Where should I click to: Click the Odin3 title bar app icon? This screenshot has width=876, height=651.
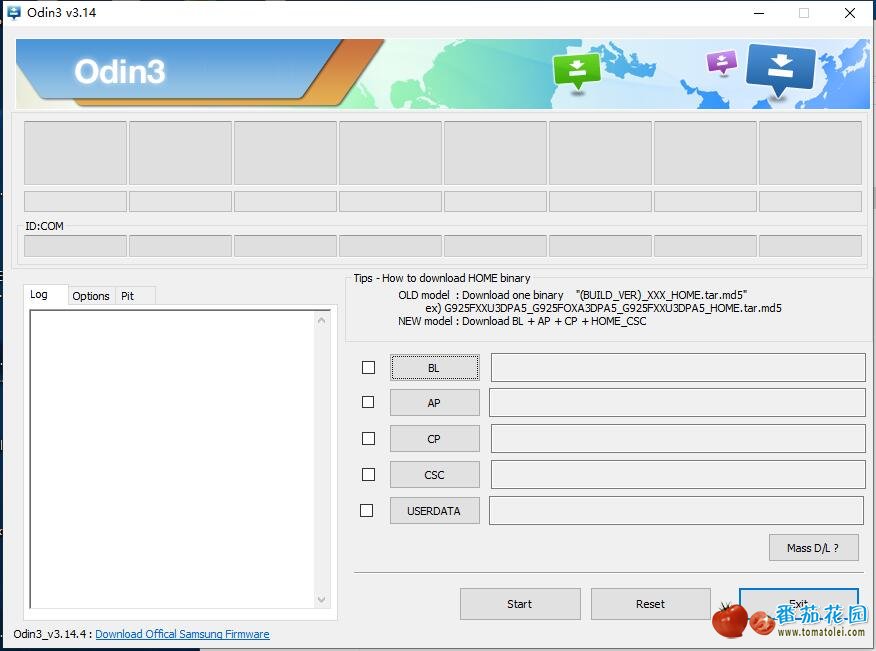tap(13, 12)
